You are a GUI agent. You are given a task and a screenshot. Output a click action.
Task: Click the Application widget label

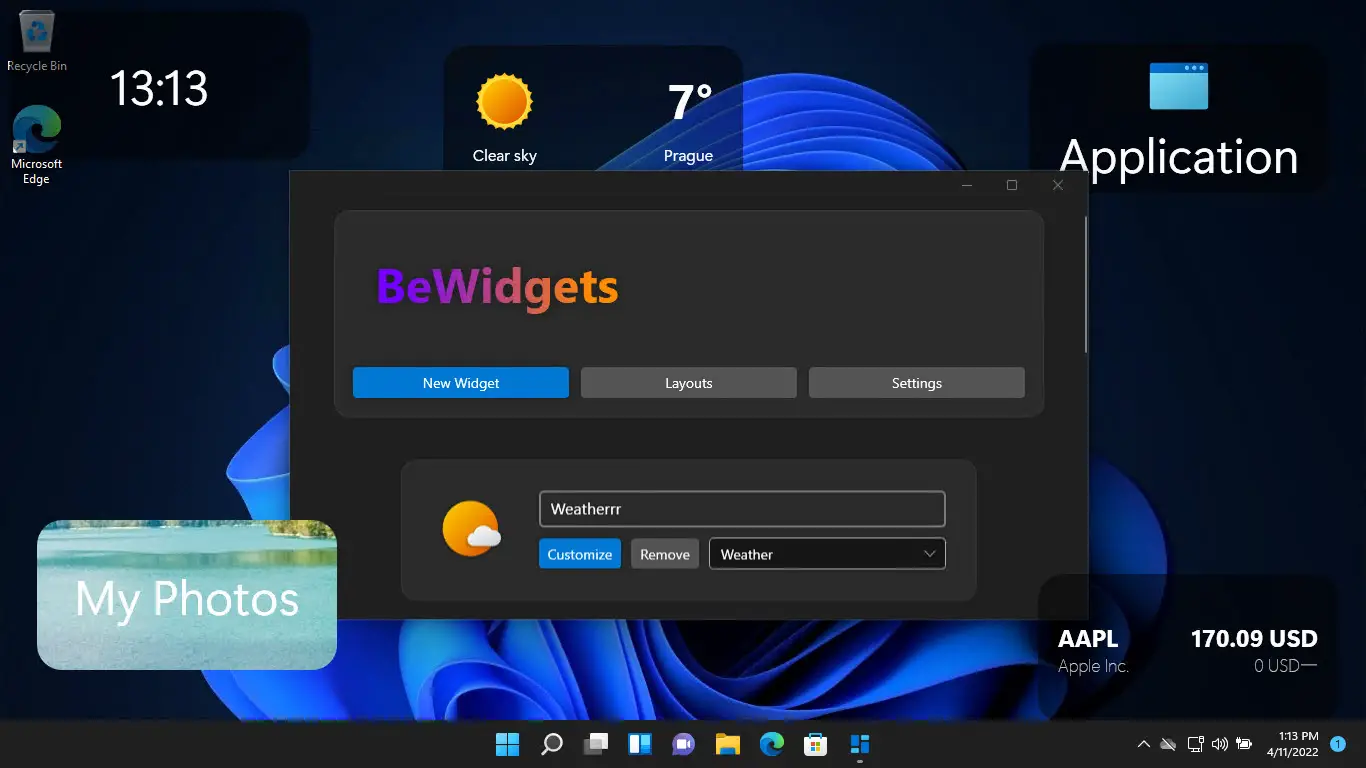1178,157
